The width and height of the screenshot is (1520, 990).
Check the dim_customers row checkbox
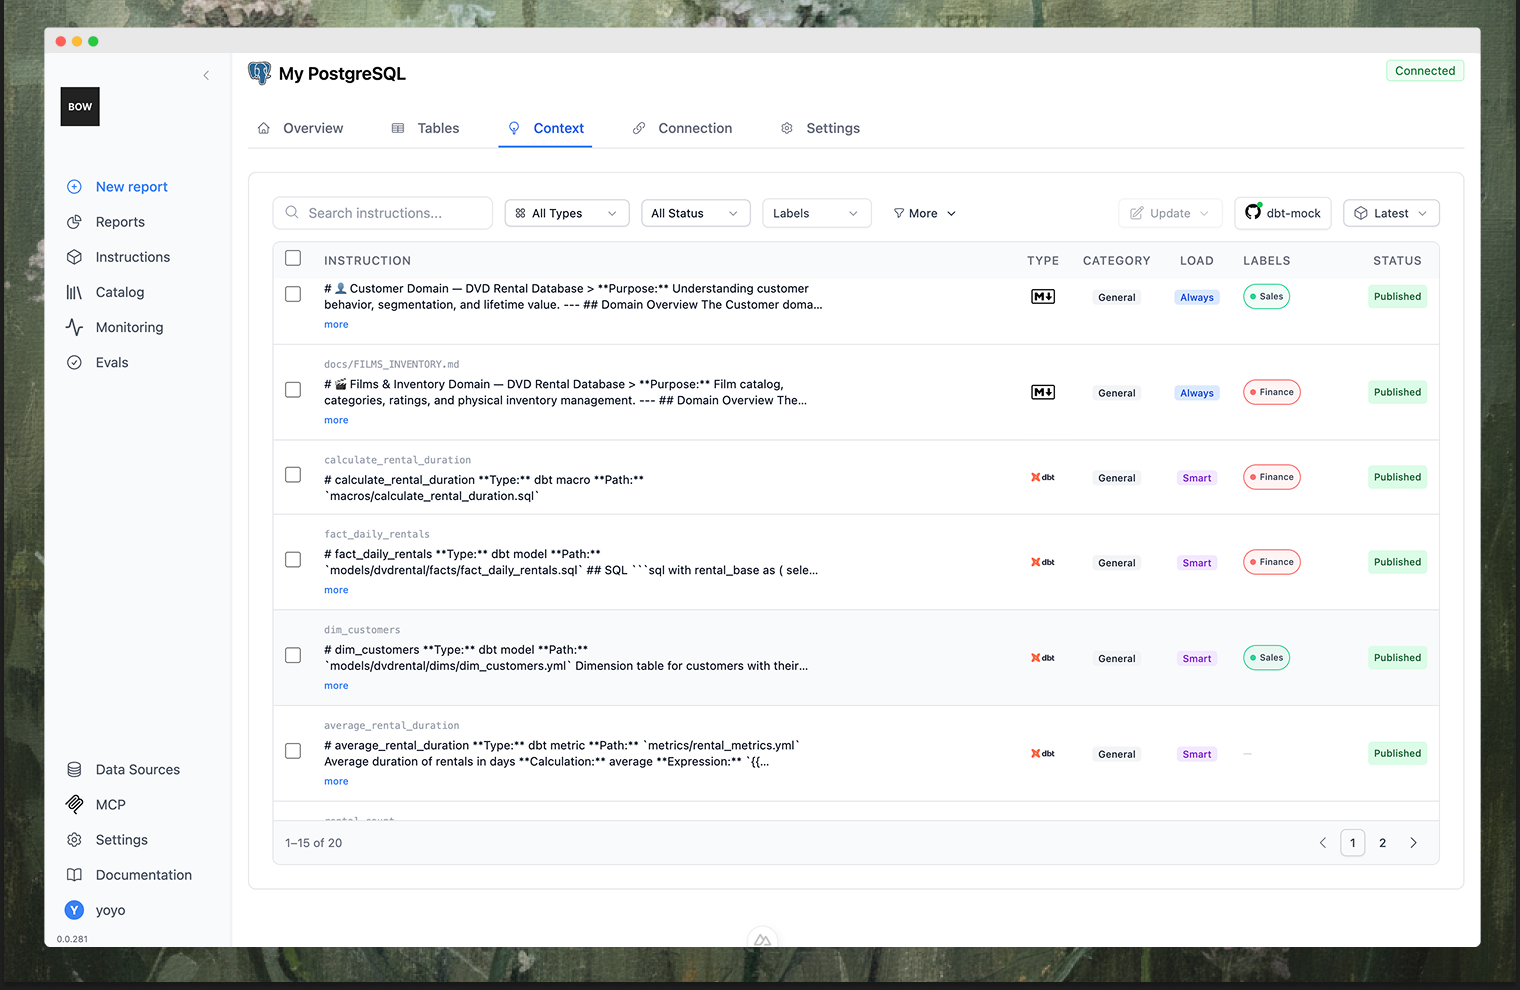[293, 656]
